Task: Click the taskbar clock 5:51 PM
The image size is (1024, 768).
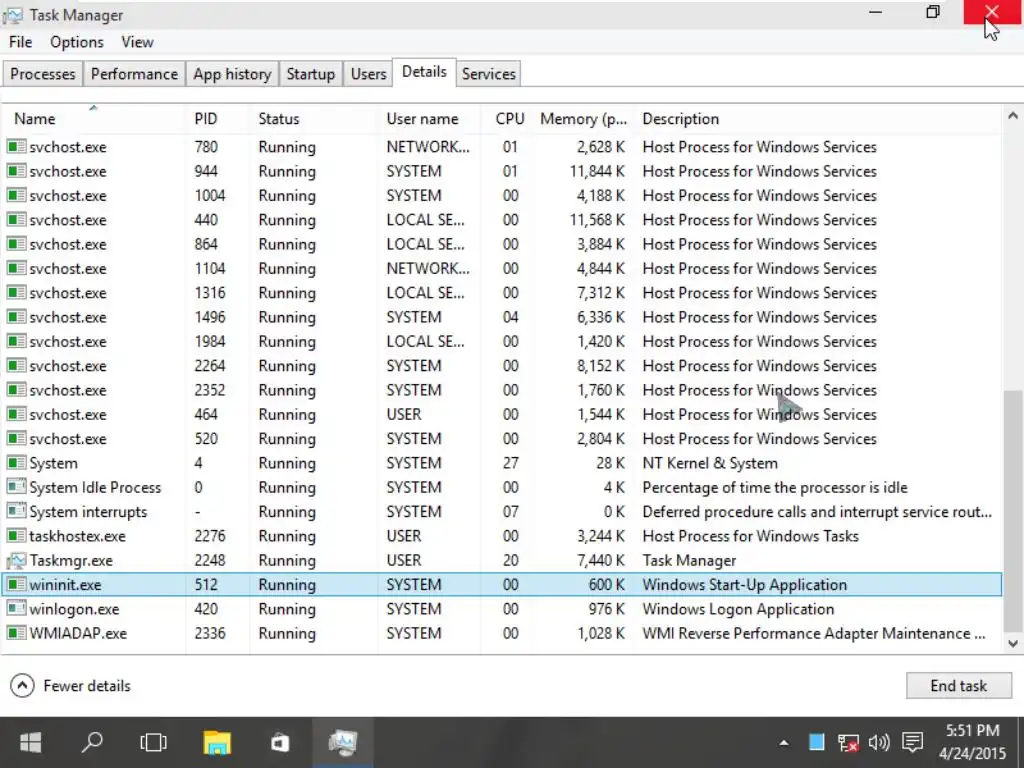Action: [972, 730]
